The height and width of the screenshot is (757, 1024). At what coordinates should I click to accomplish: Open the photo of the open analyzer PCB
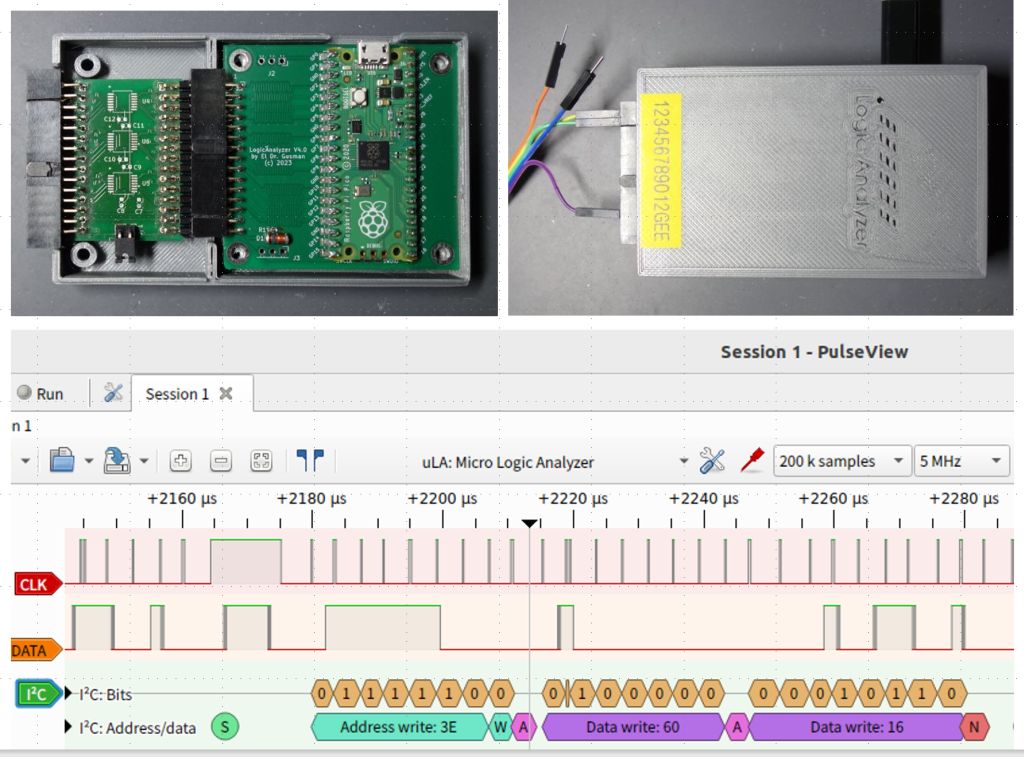pyautogui.click(x=255, y=163)
